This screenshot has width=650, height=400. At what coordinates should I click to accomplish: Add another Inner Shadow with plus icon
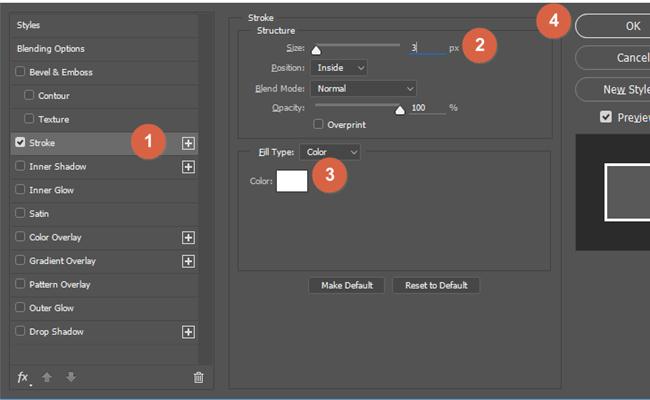pos(188,167)
